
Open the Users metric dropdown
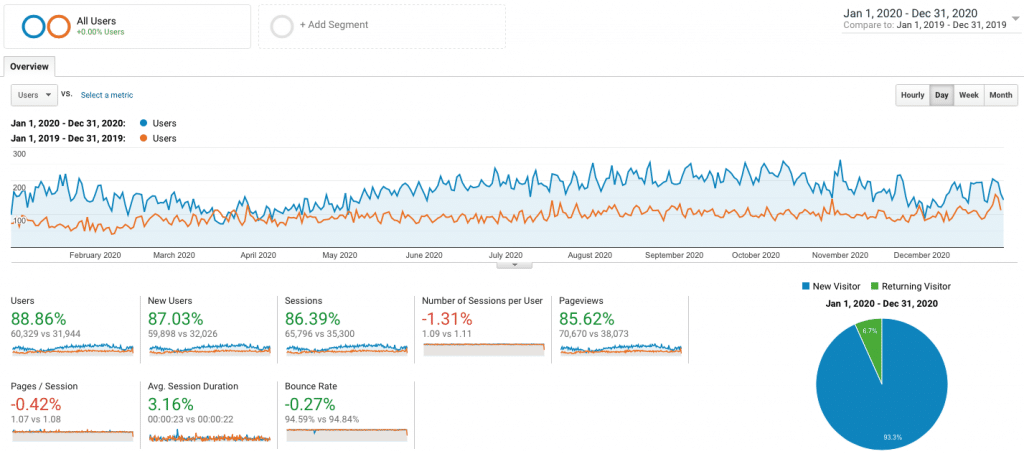35,95
